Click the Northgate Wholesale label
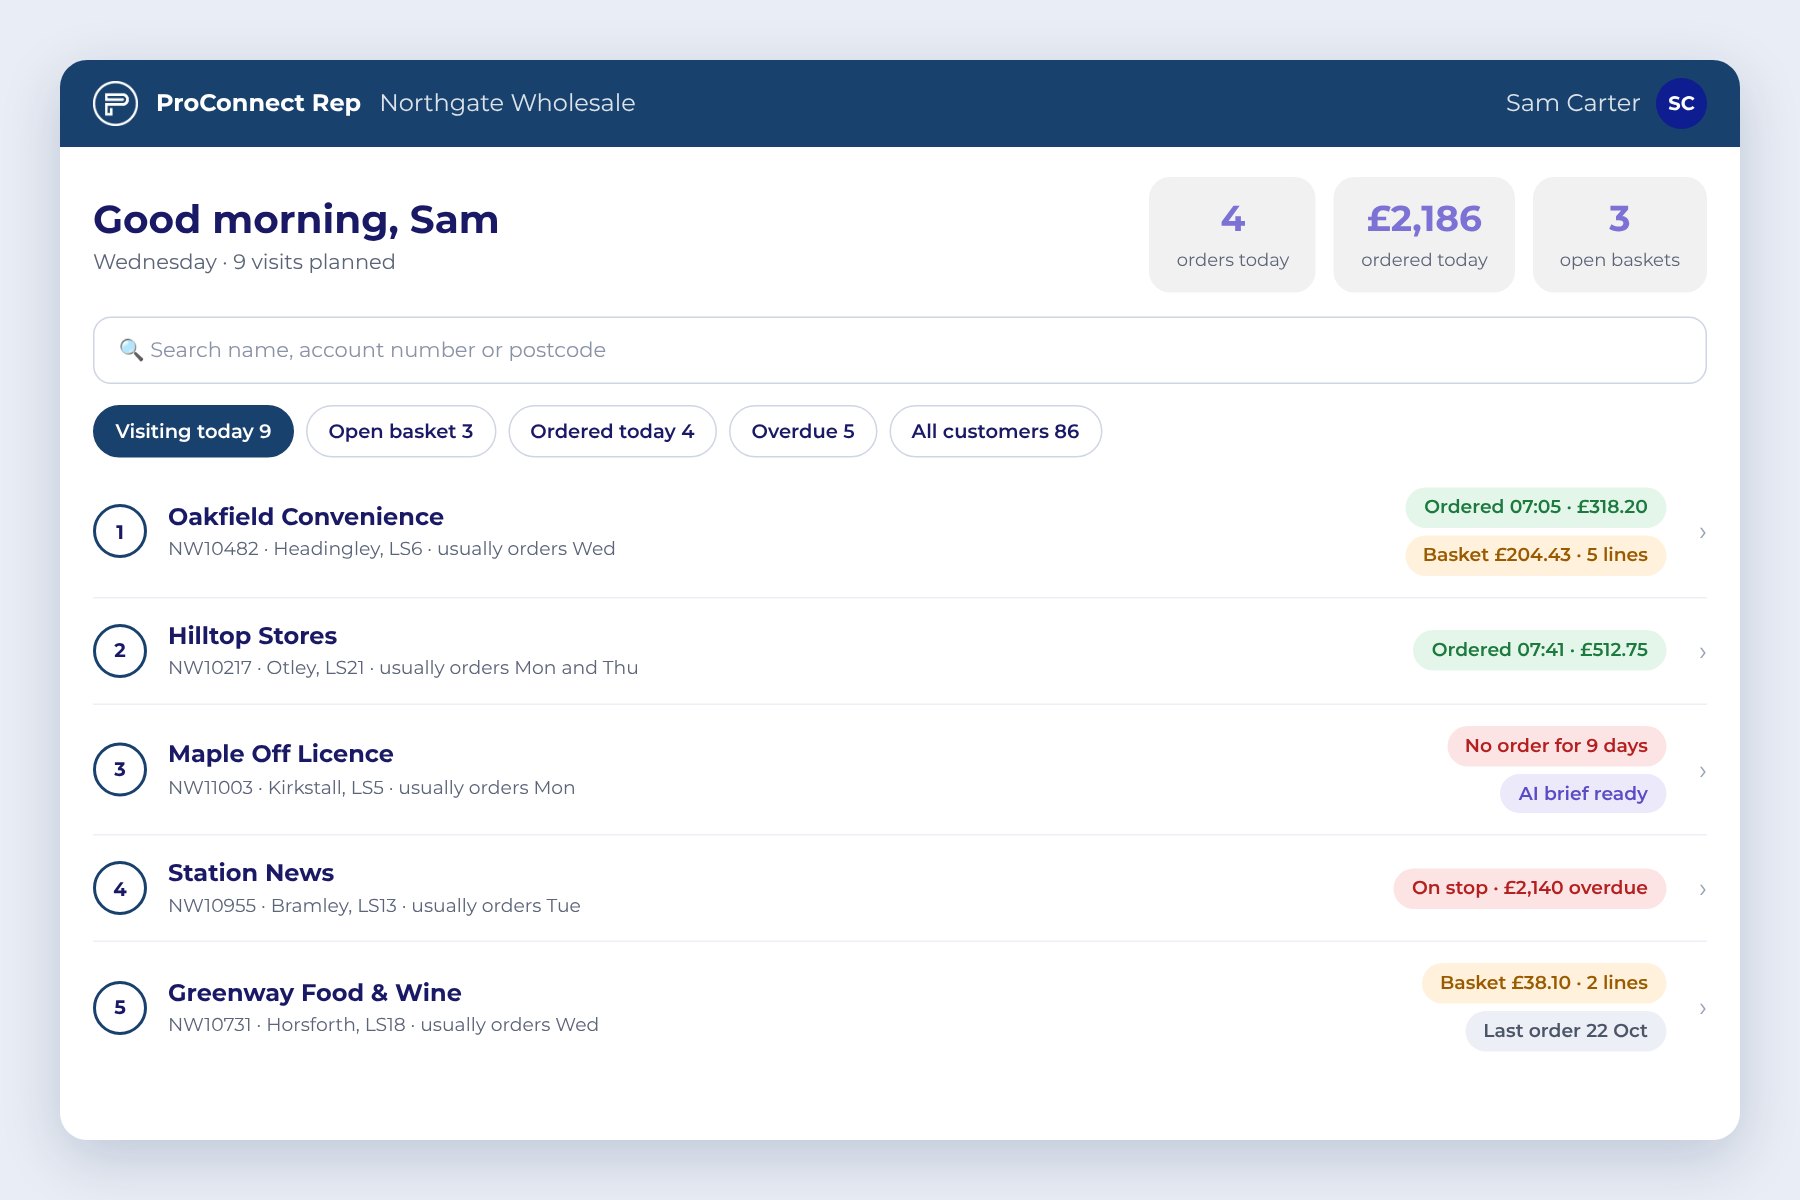The height and width of the screenshot is (1200, 1800). pyautogui.click(x=507, y=103)
